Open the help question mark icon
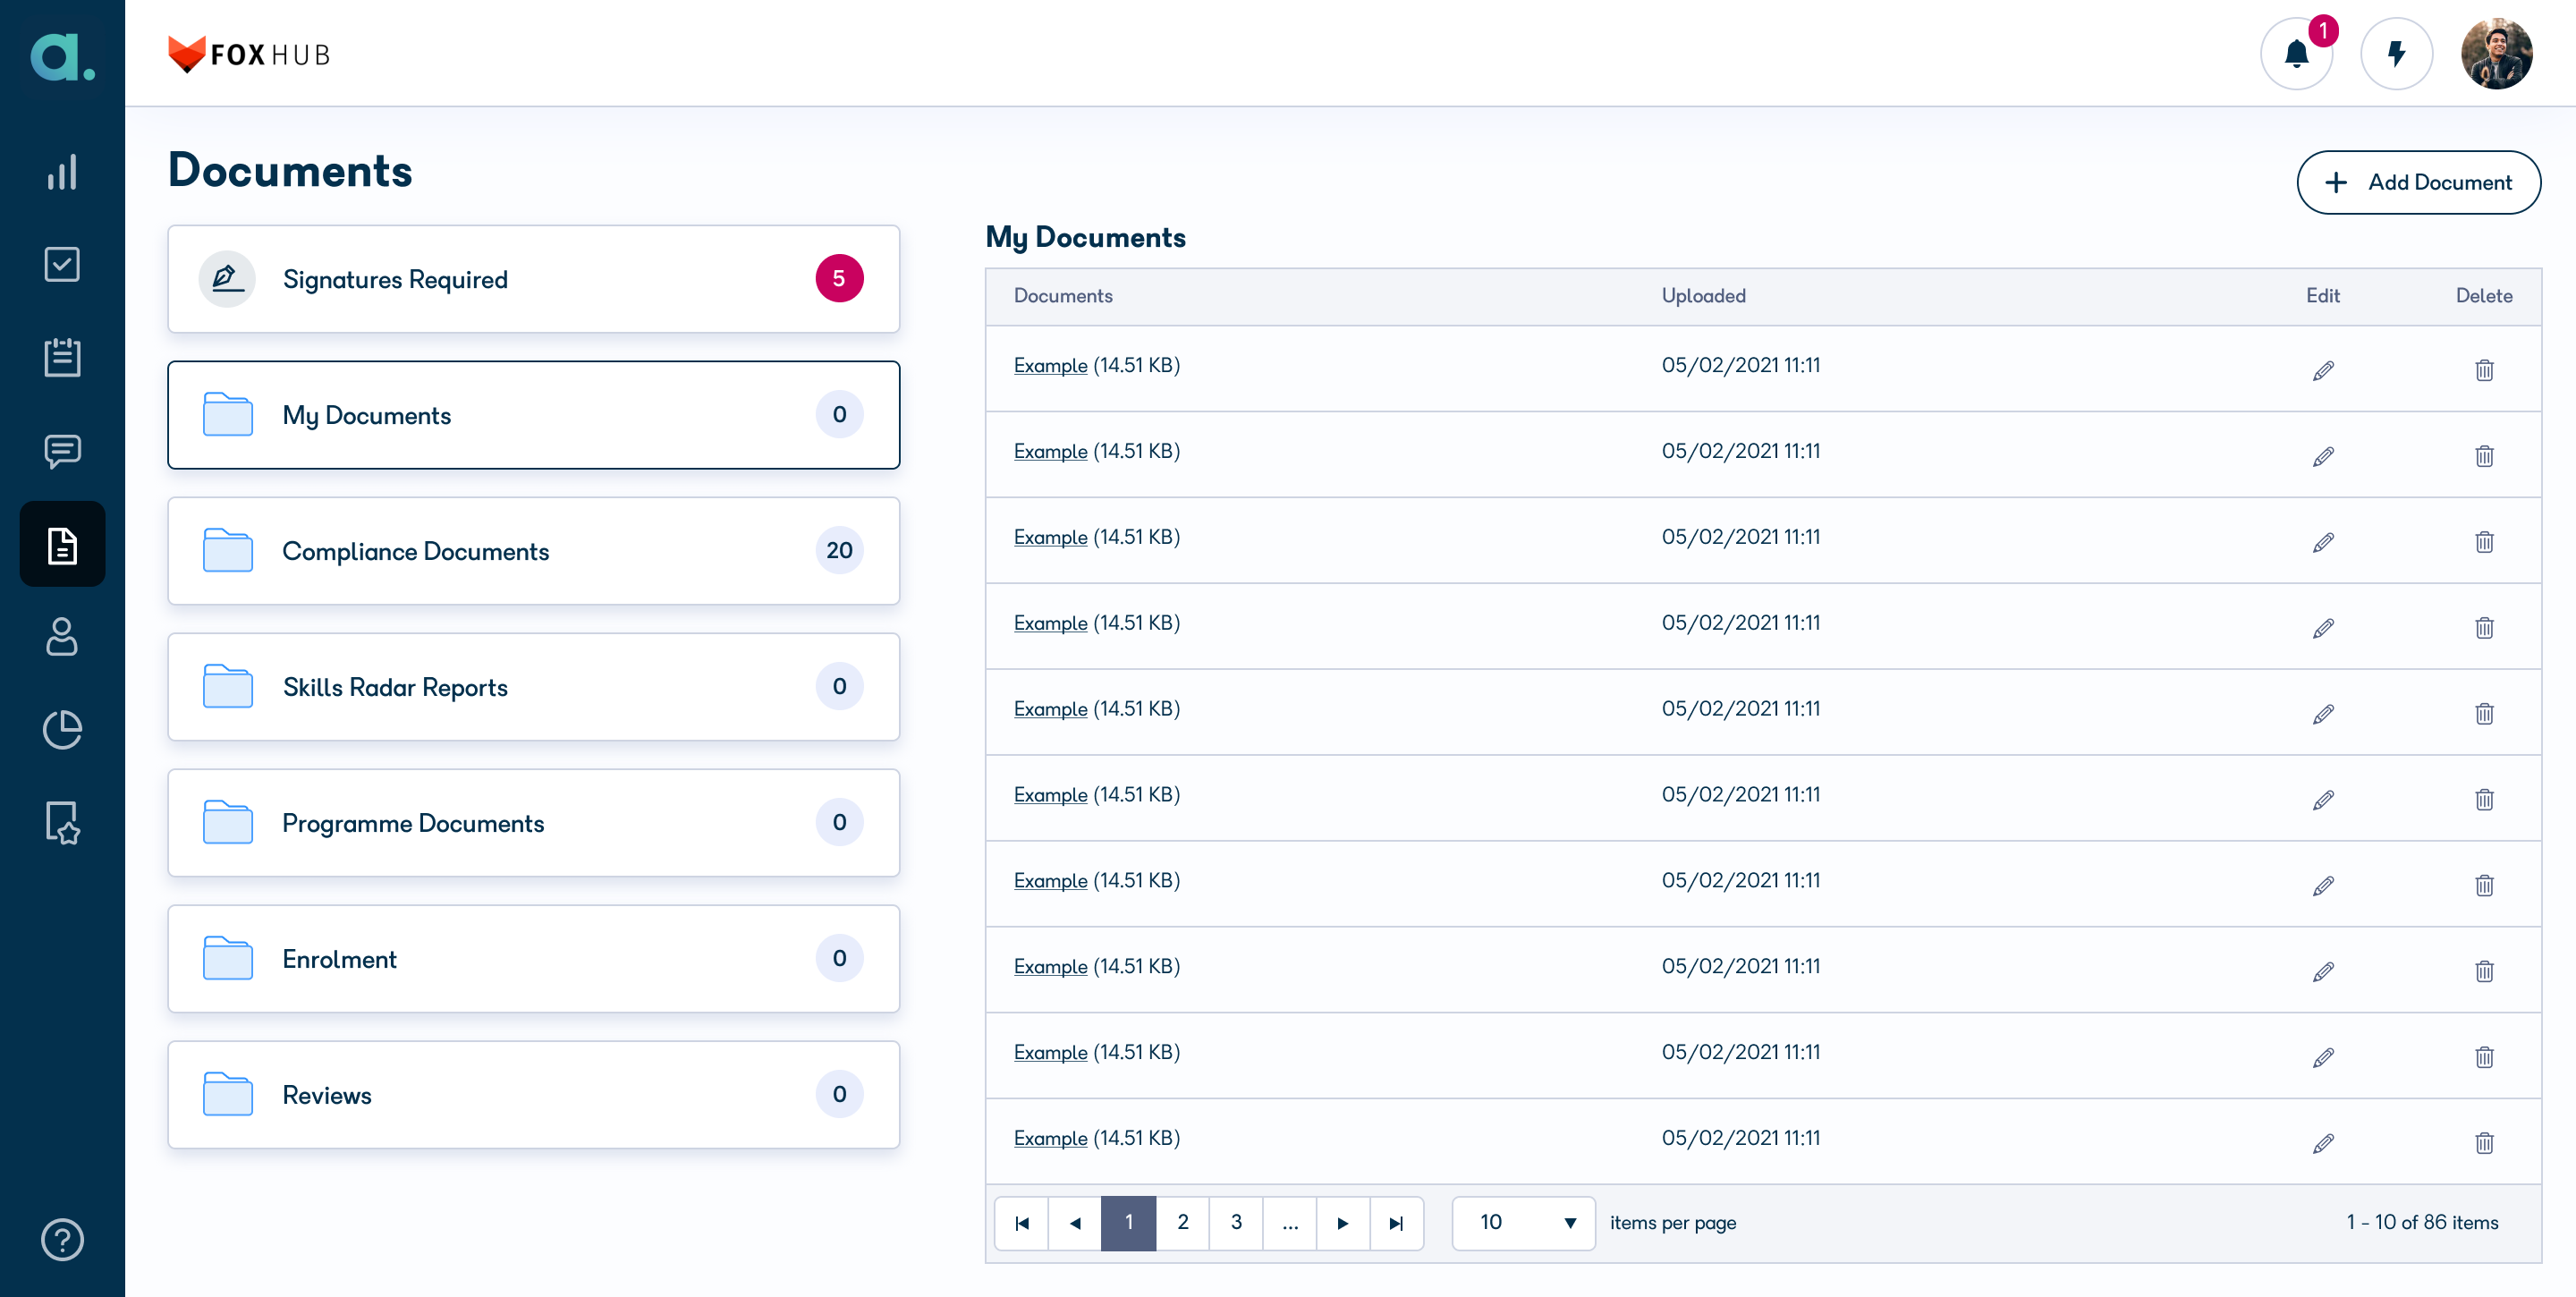 click(x=62, y=1239)
